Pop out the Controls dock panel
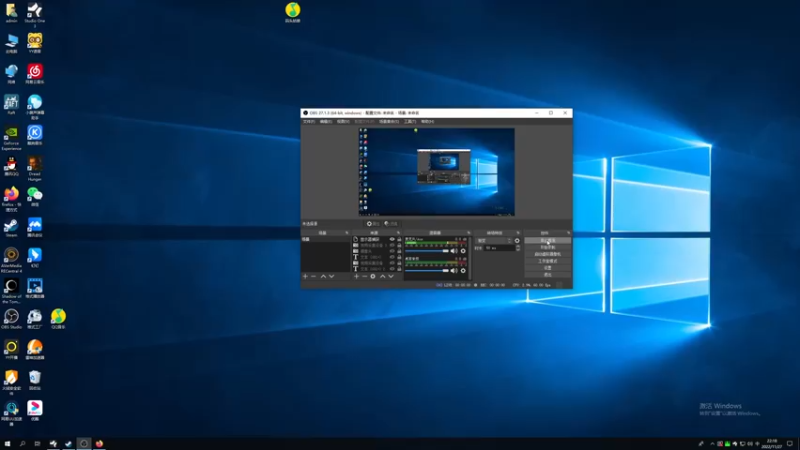The width and height of the screenshot is (800, 450). [568, 233]
